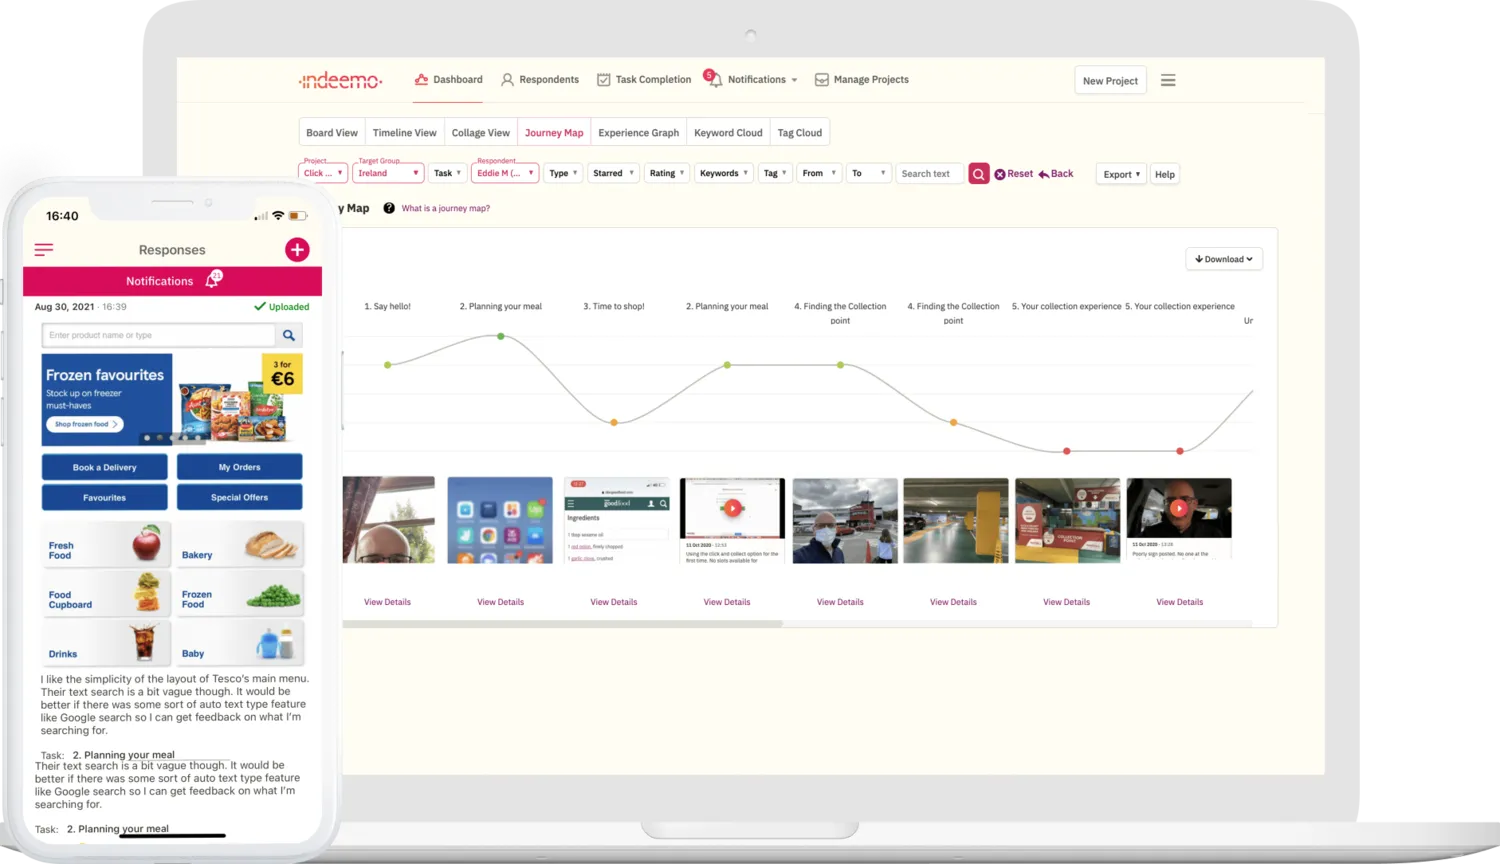
Task: Open Task Completion via its checkbox icon
Action: [x=603, y=80]
